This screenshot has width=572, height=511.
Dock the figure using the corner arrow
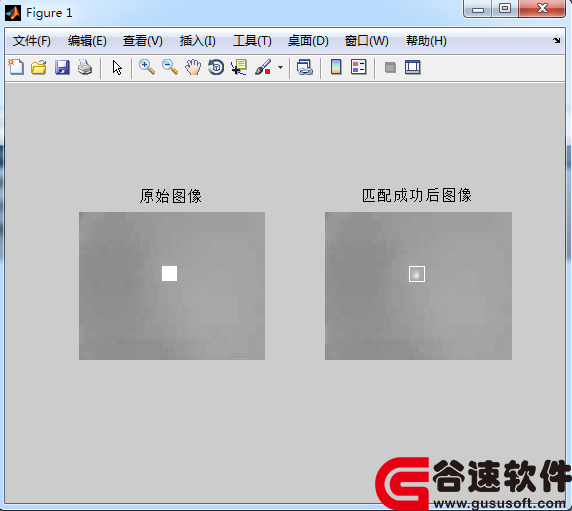tap(556, 40)
